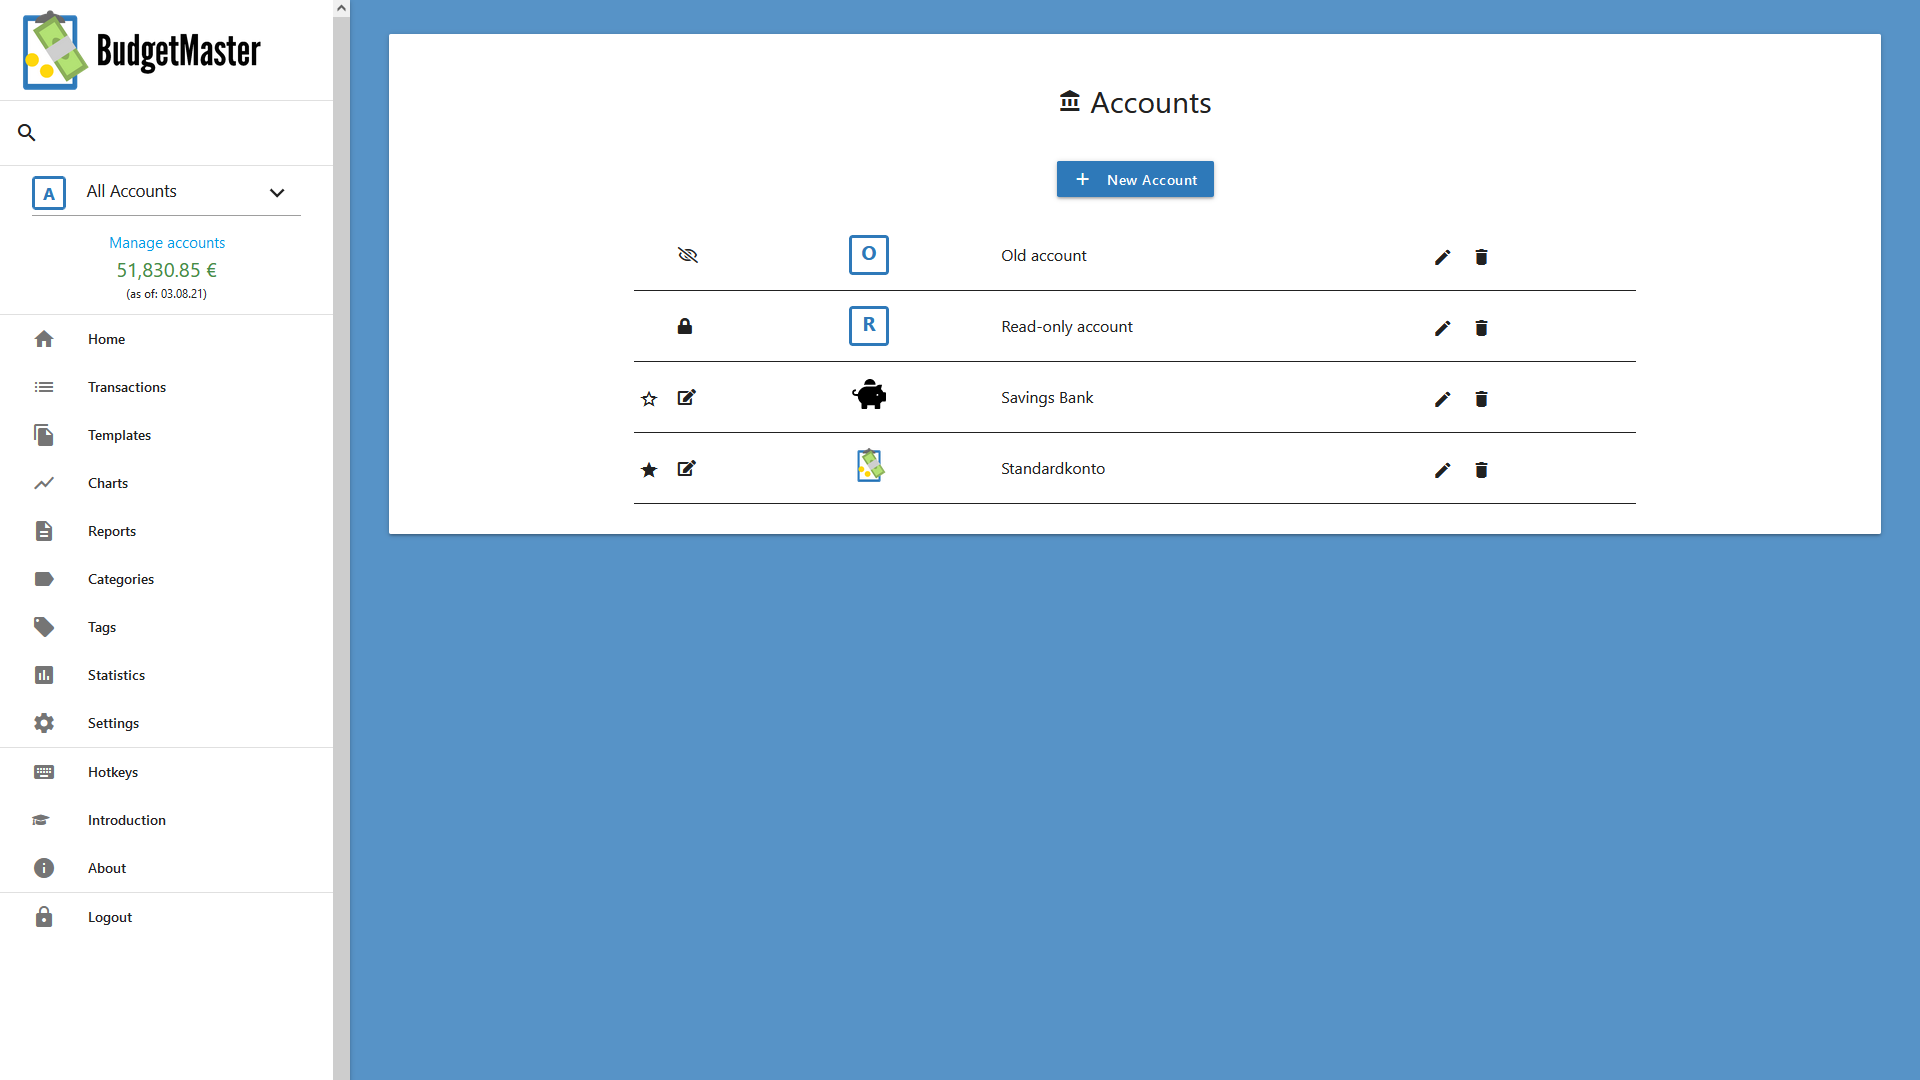Click the Logout label
This screenshot has height=1080, width=1920.
tap(110, 917)
